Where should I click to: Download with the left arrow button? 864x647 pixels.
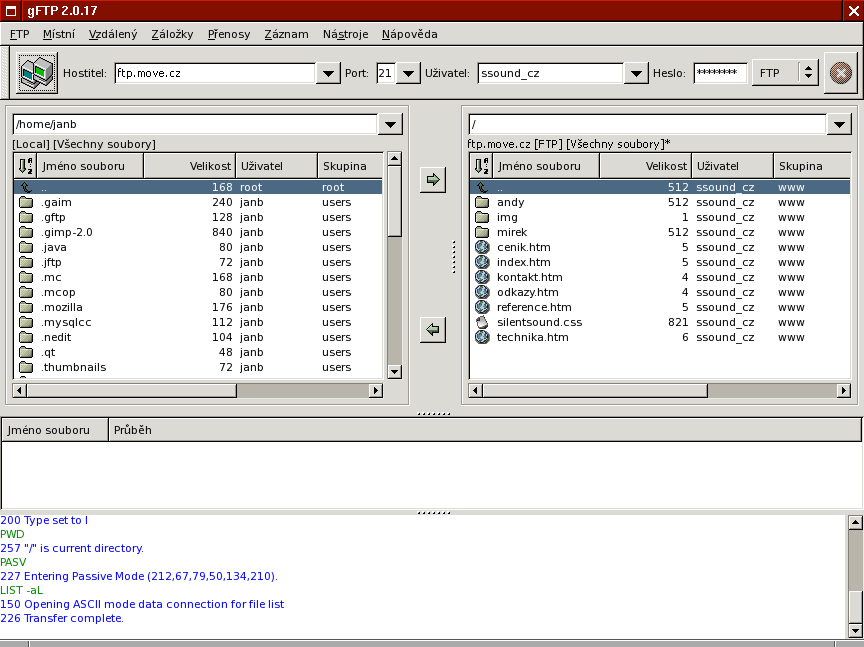(x=433, y=330)
